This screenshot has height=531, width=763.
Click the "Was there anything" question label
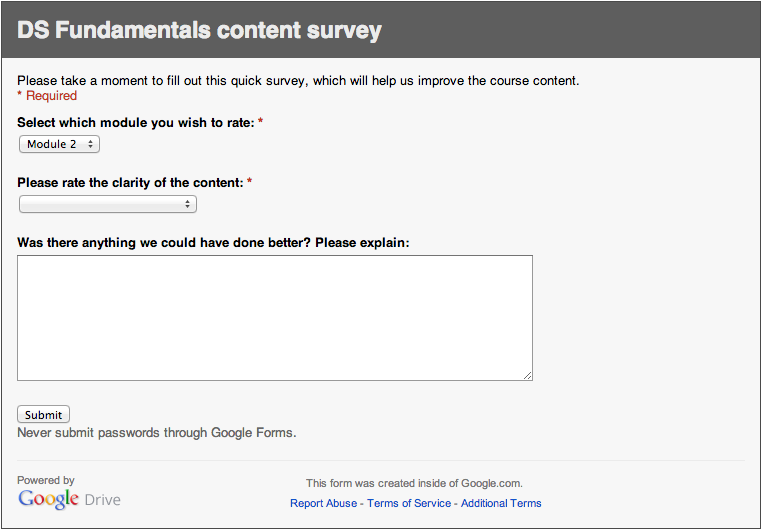[213, 242]
